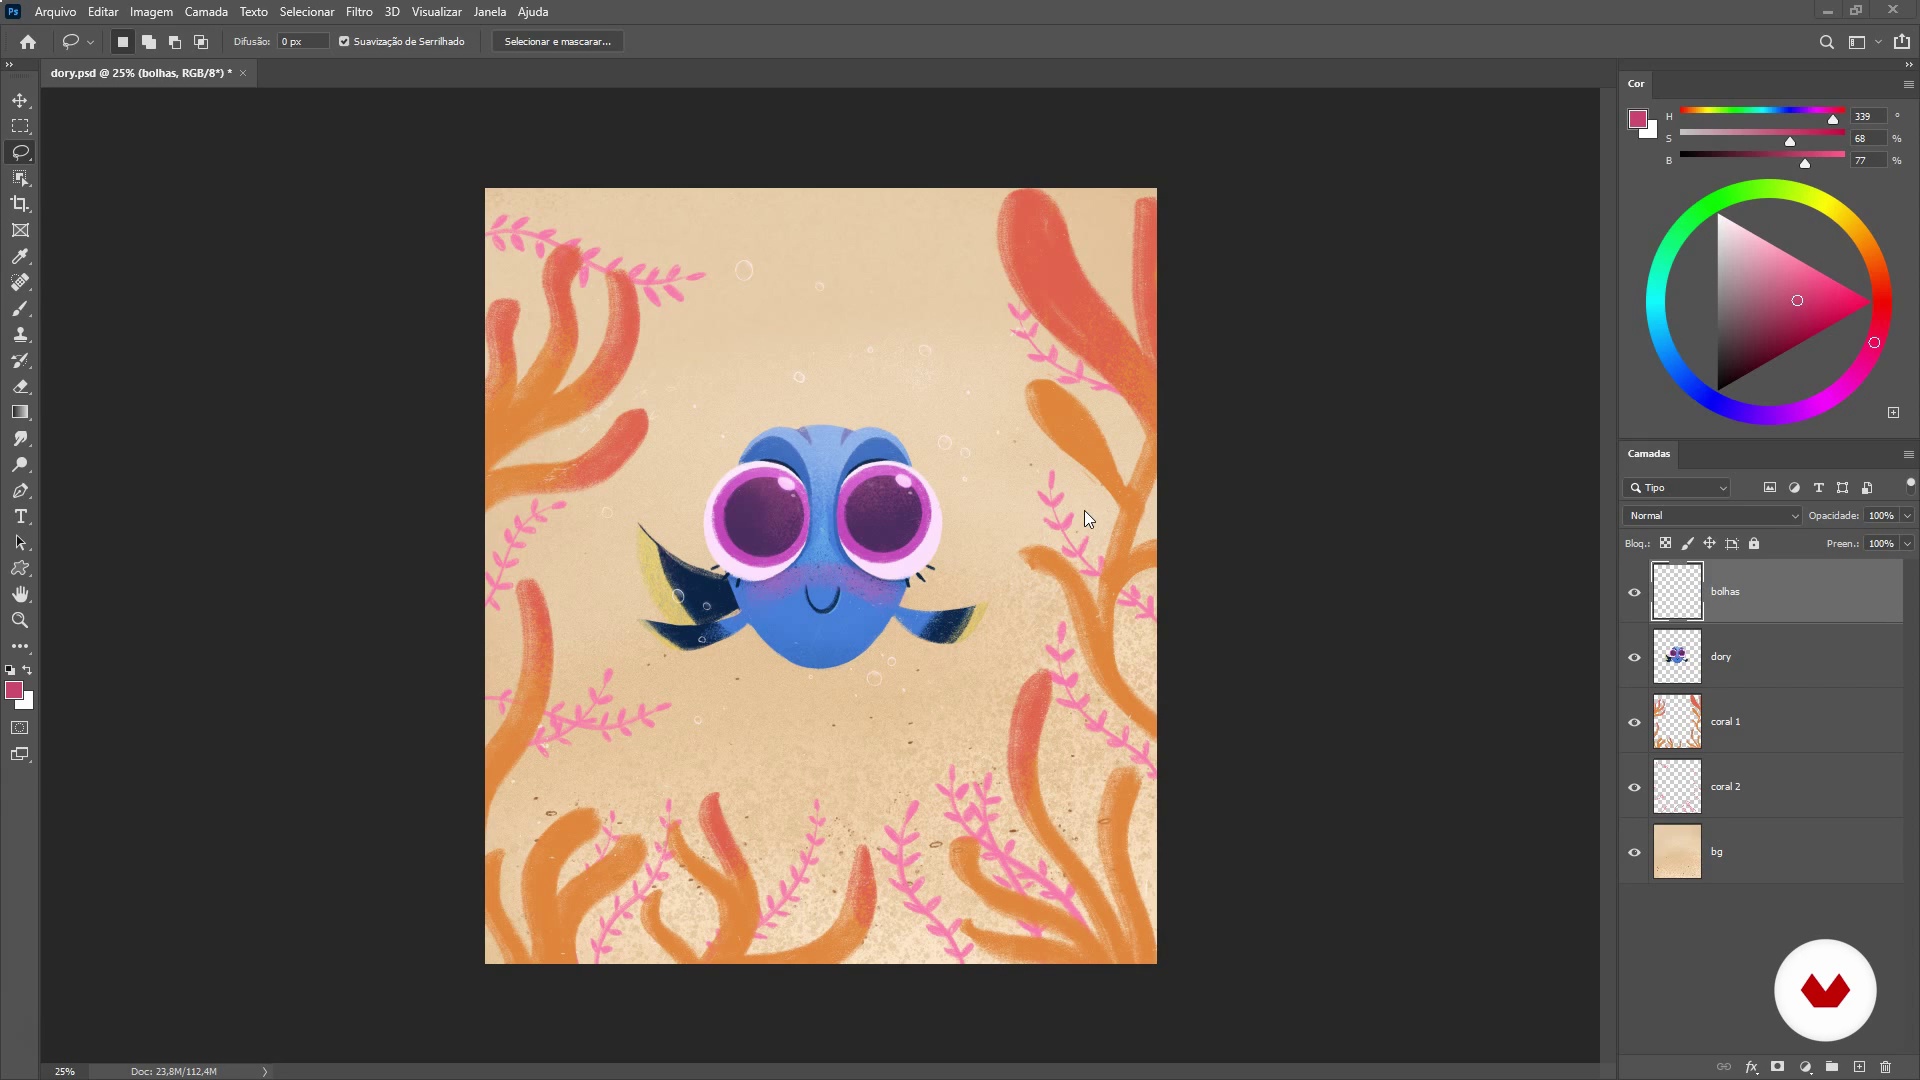Select the Object Selection tool
This screenshot has height=1080, width=1920.
pyautogui.click(x=20, y=178)
